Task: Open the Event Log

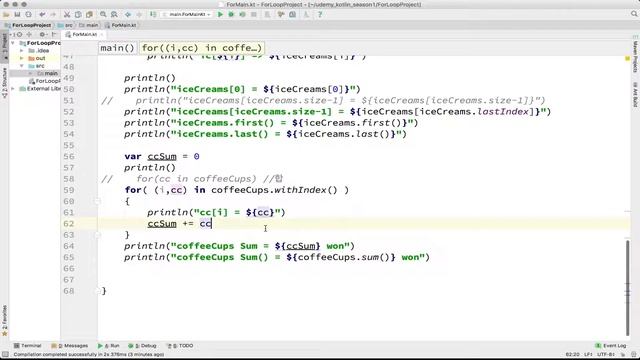Action: pyautogui.click(x=611, y=346)
